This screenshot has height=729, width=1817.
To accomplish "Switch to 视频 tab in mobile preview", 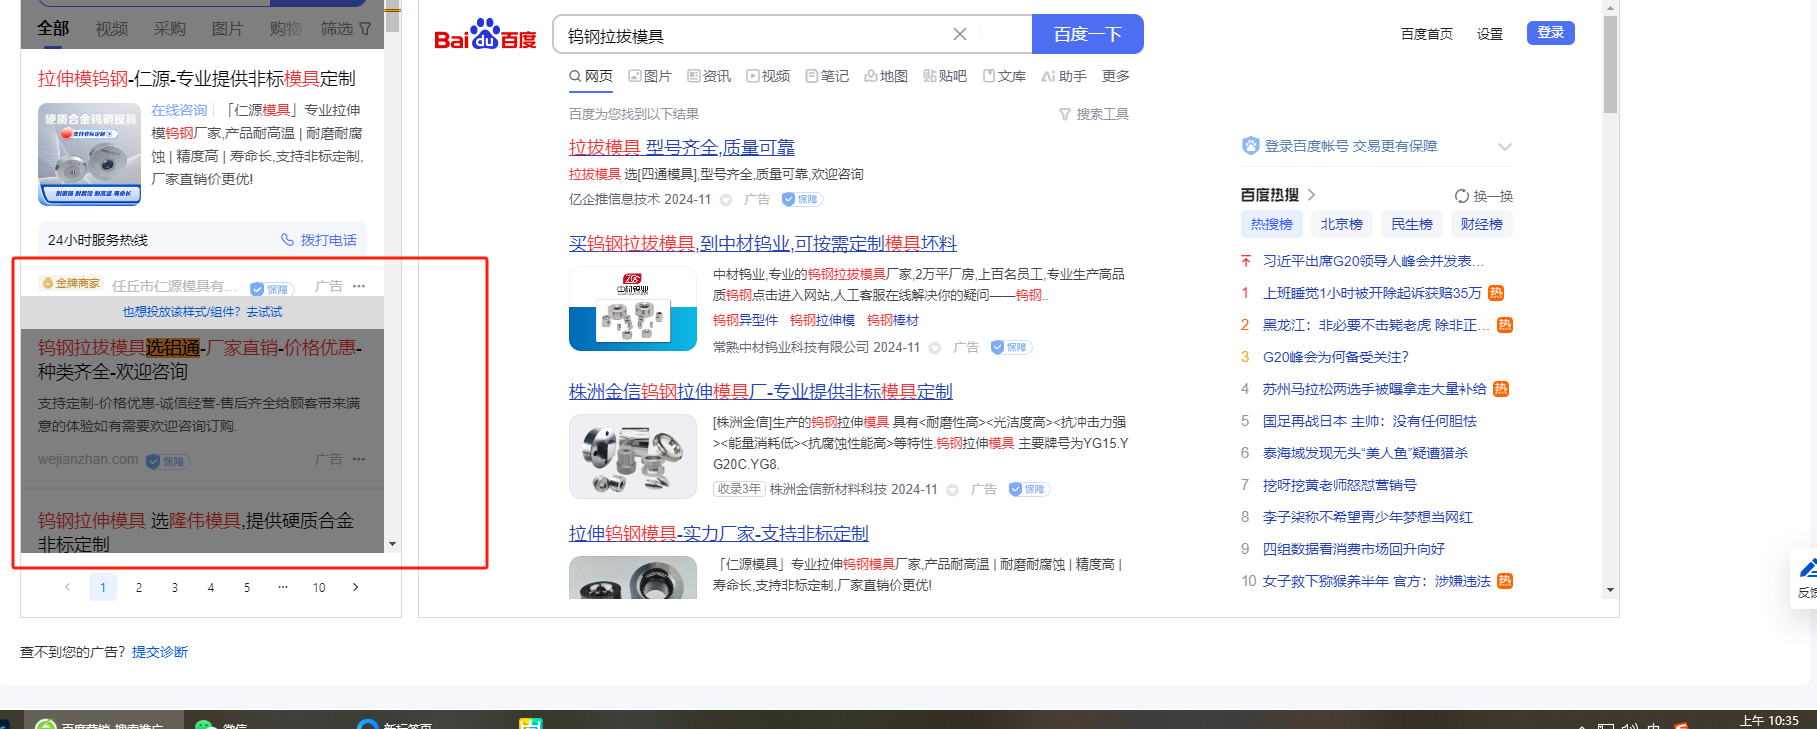I will click(x=111, y=29).
